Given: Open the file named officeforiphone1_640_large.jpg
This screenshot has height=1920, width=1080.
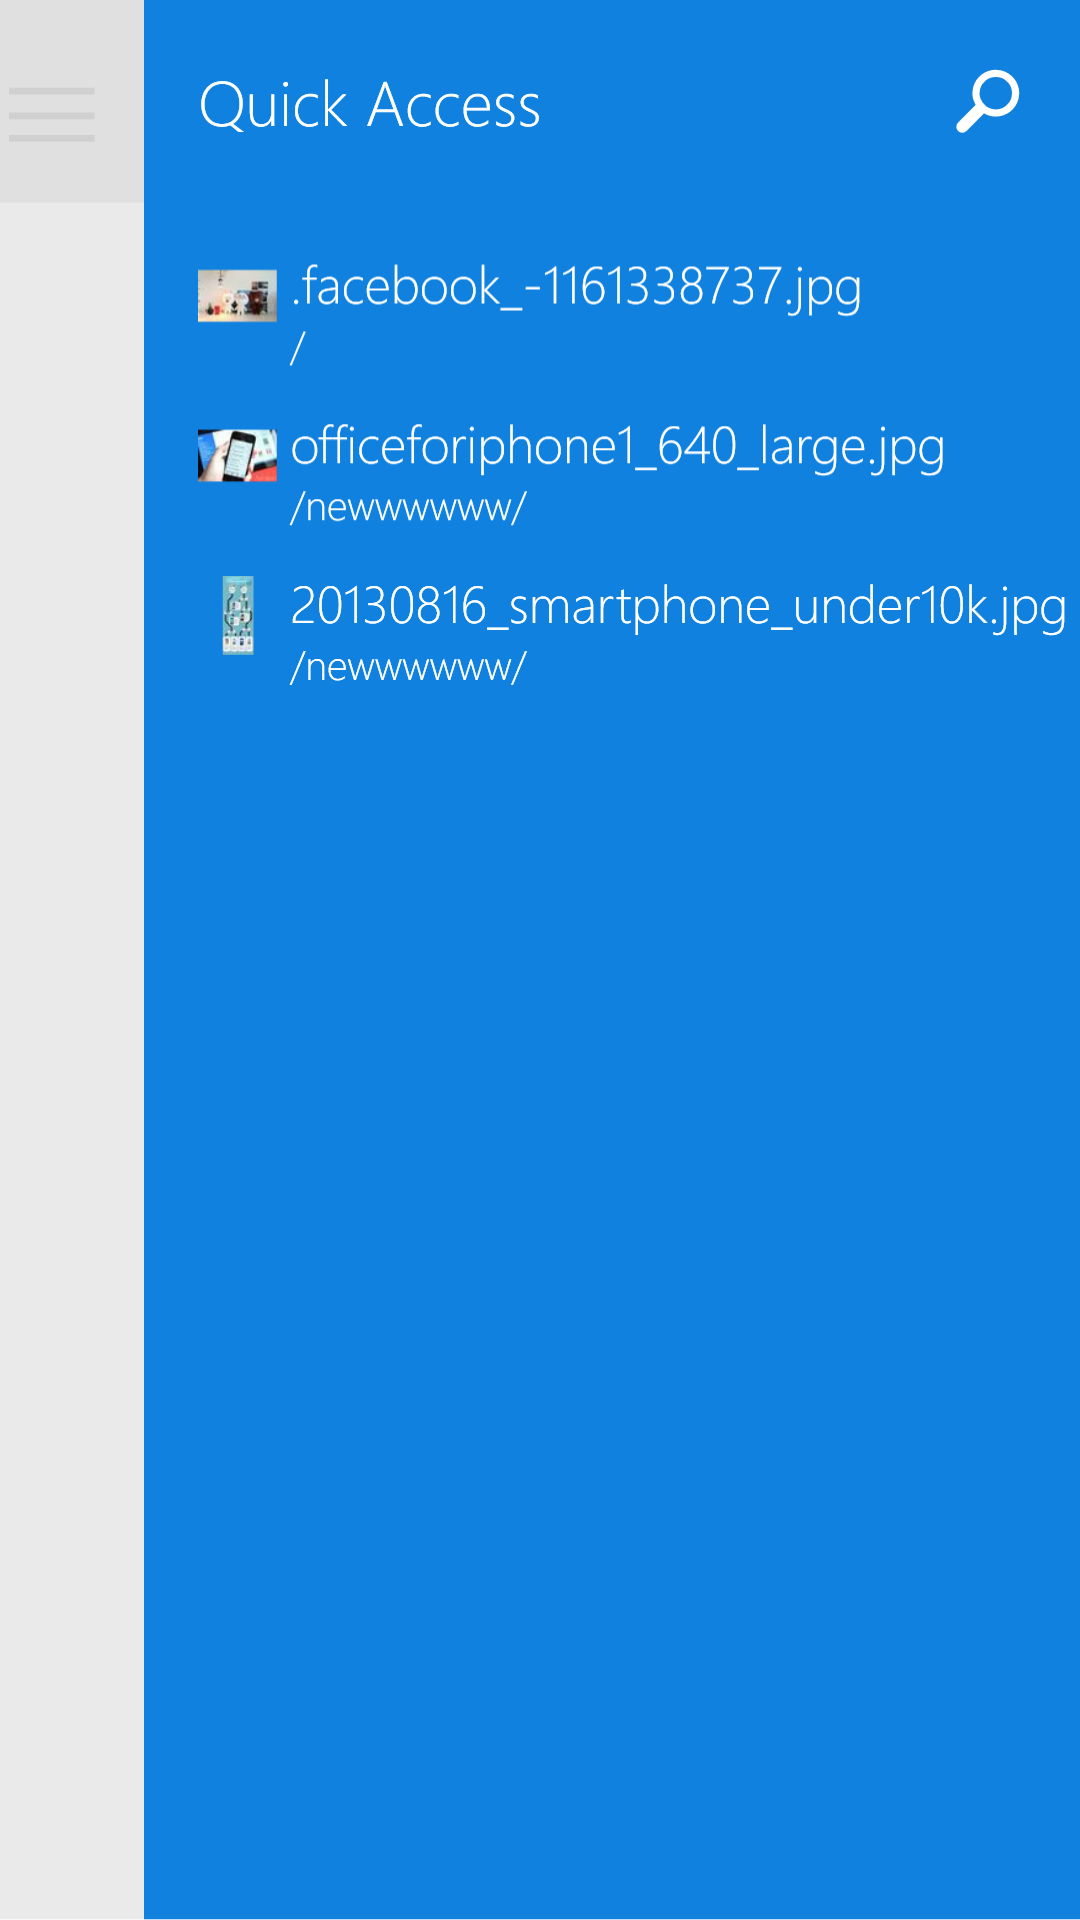Looking at the screenshot, I should [x=618, y=447].
